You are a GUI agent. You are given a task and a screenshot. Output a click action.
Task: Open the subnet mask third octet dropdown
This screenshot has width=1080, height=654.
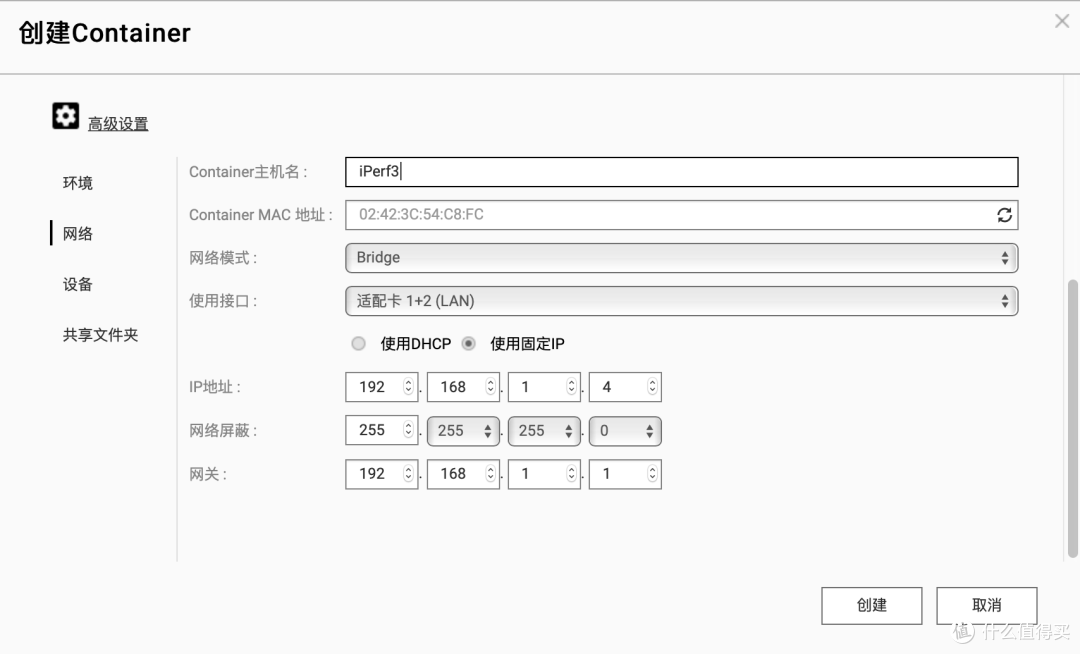coord(544,431)
